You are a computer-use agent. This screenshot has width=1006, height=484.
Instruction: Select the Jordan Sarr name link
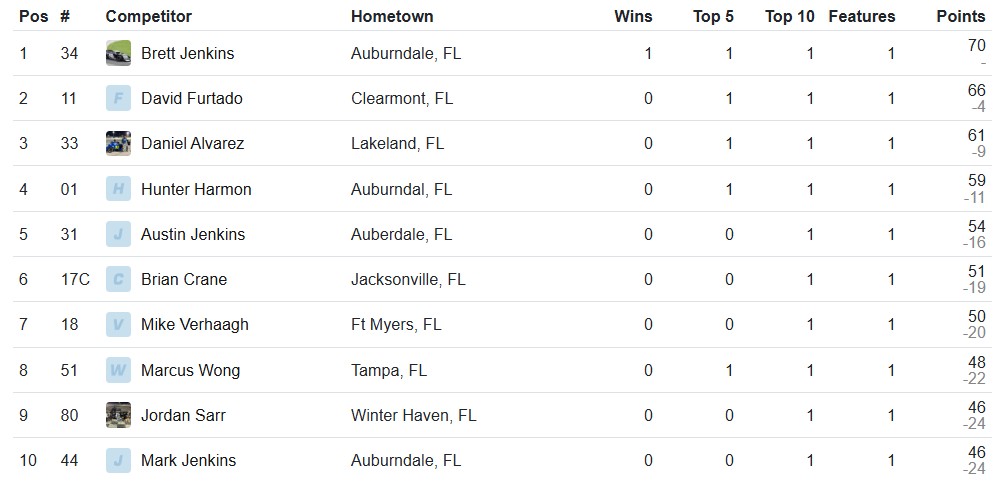point(183,415)
